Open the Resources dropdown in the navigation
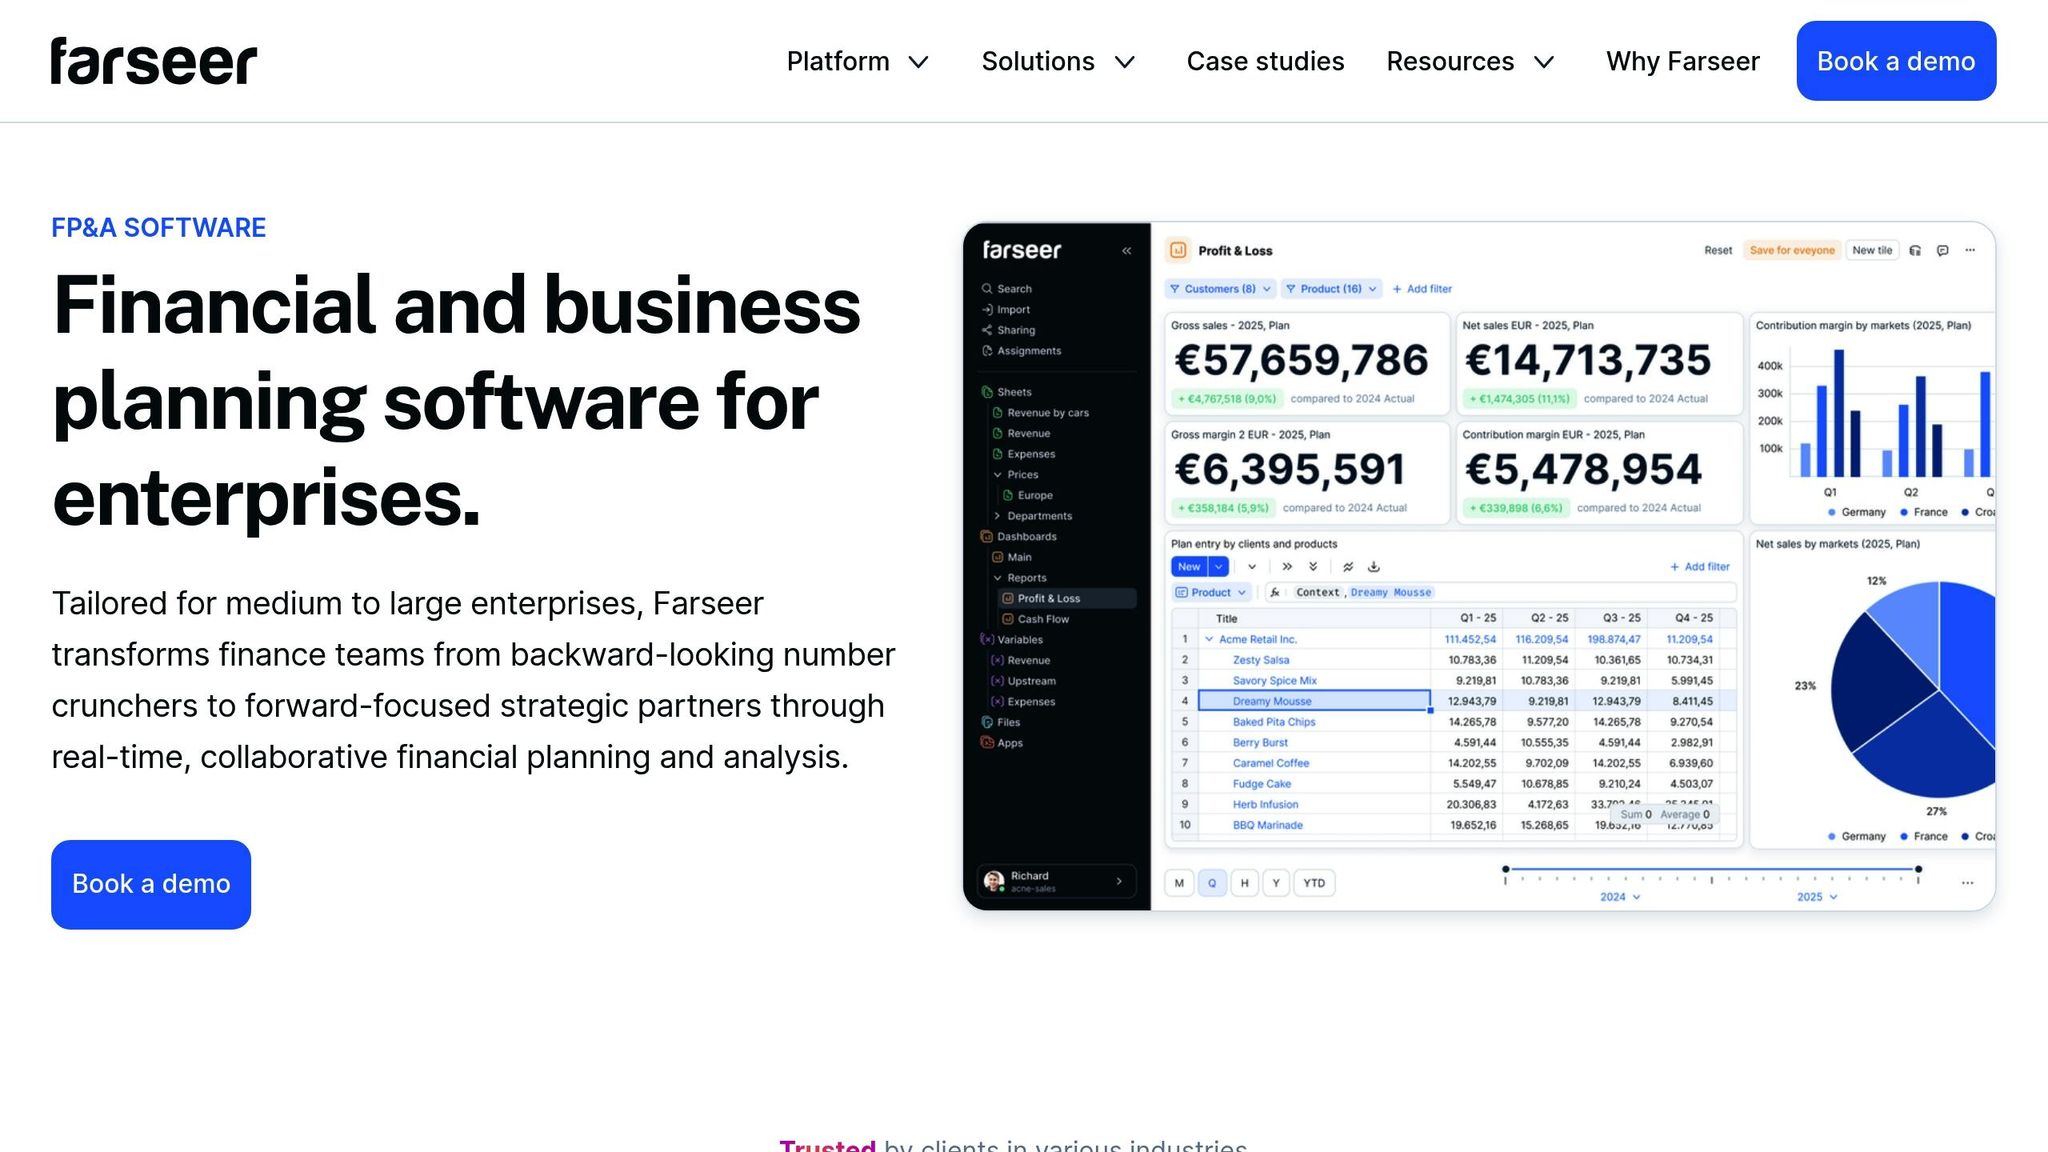Viewport: 2048px width, 1152px height. coord(1470,62)
